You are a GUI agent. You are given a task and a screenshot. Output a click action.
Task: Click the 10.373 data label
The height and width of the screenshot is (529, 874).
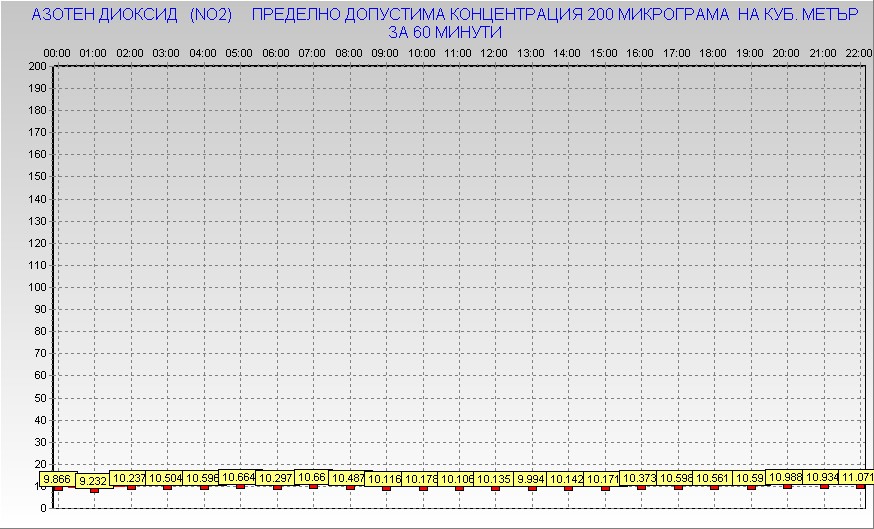click(x=640, y=478)
